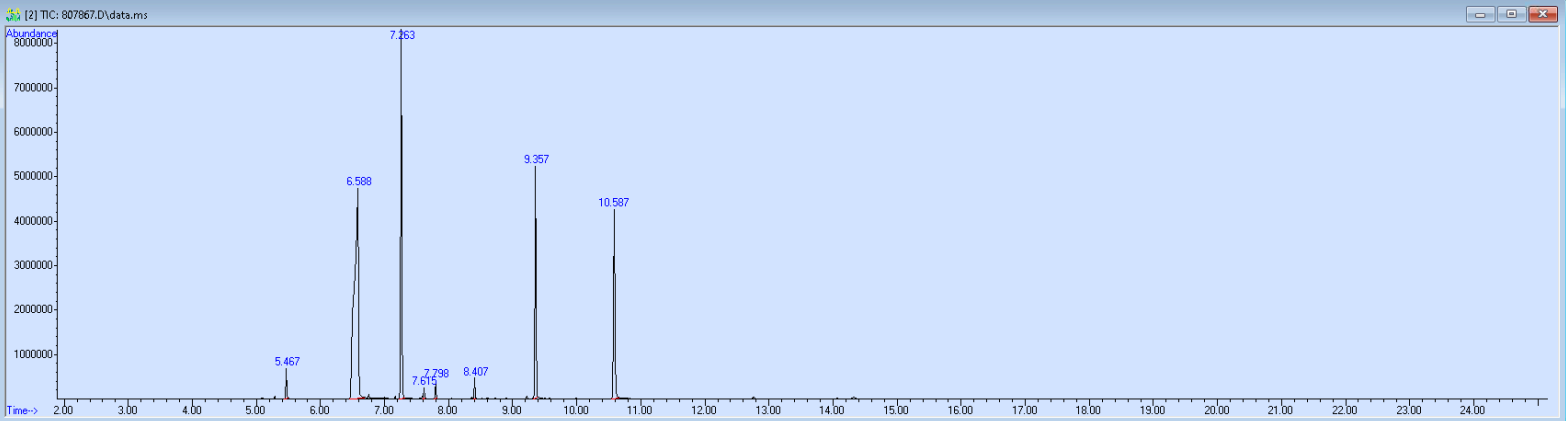Click the 6000000 y-axis tick value
The height and width of the screenshot is (421, 1566).
[33, 132]
